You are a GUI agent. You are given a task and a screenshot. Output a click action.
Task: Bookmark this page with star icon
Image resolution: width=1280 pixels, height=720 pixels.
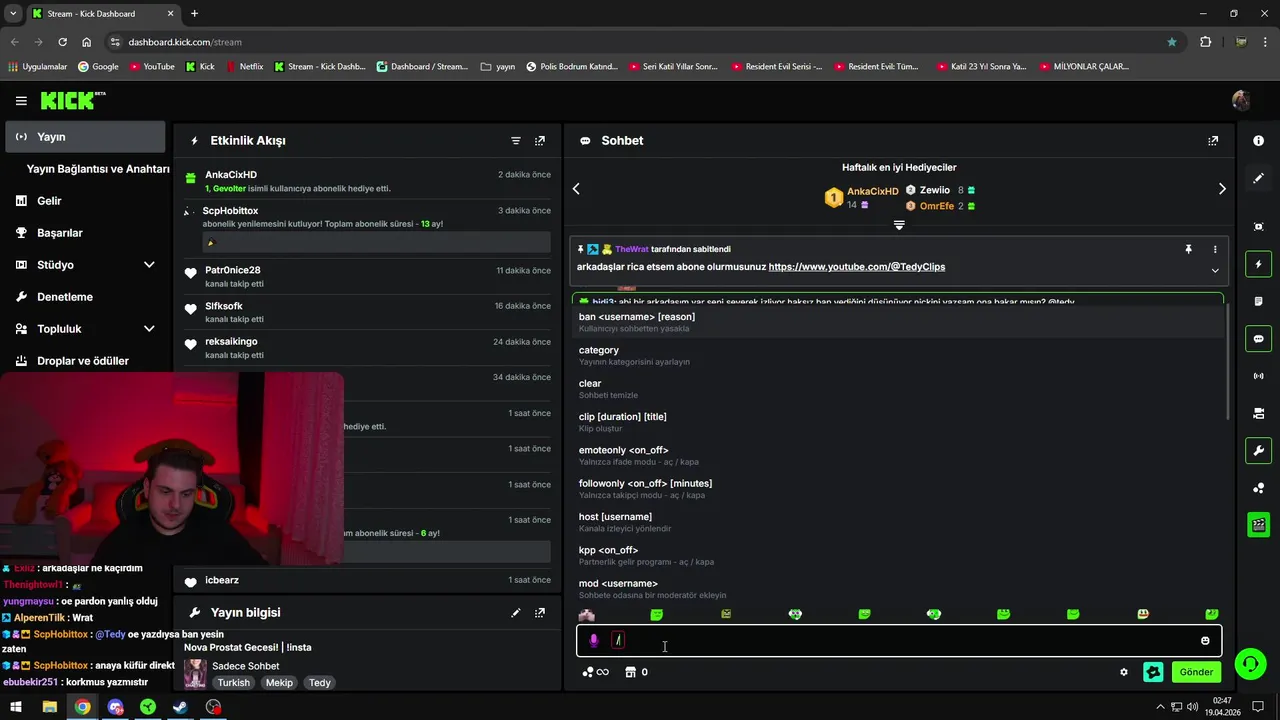(x=1172, y=42)
